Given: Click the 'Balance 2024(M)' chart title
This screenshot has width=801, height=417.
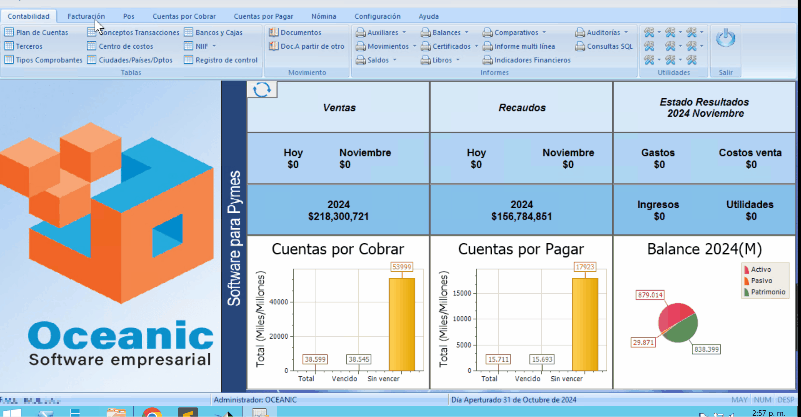Looking at the screenshot, I should click(x=704, y=249).
